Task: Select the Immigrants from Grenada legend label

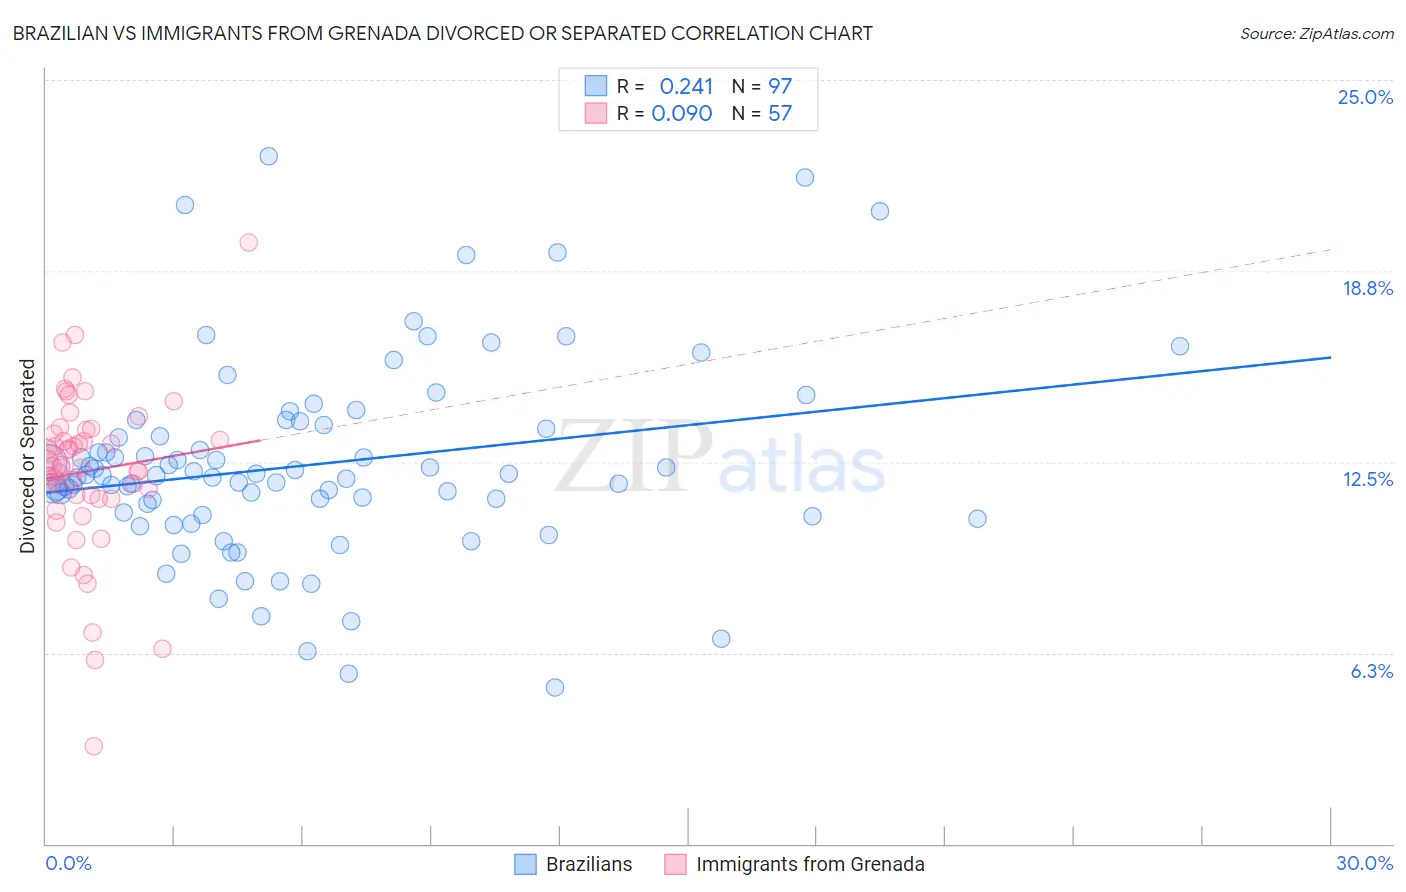Action: 810,864
